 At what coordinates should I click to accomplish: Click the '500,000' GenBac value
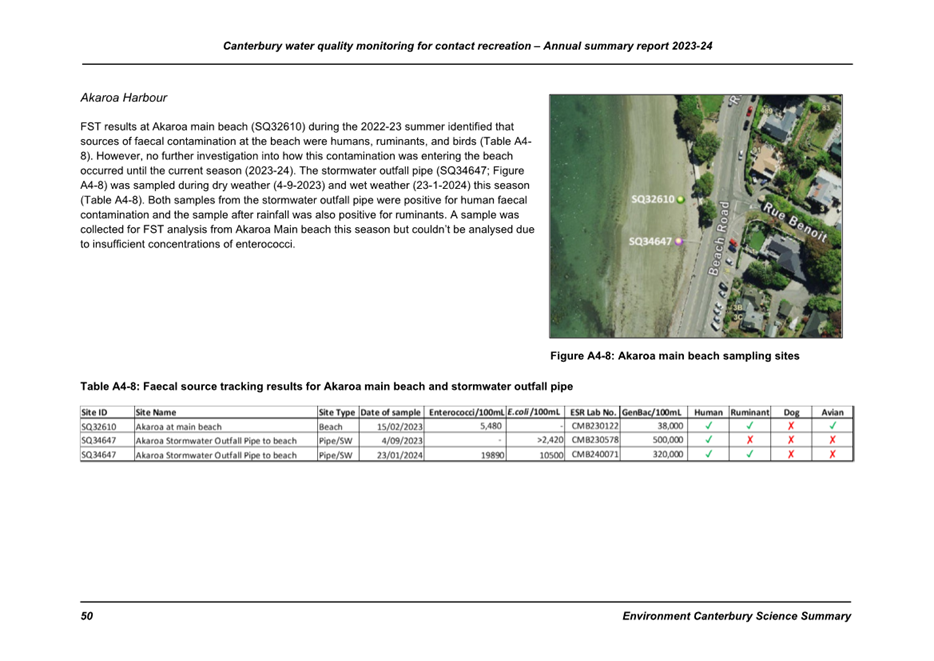(x=668, y=440)
